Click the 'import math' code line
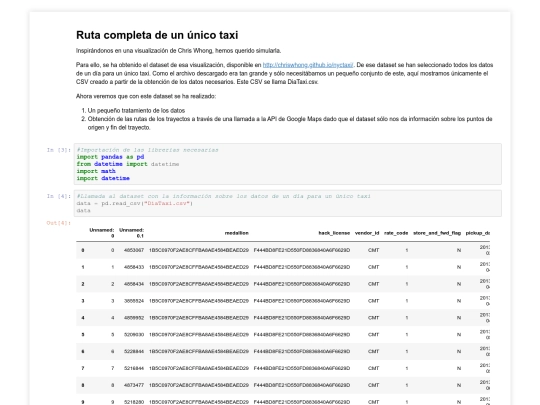540x405 pixels. tap(96, 172)
